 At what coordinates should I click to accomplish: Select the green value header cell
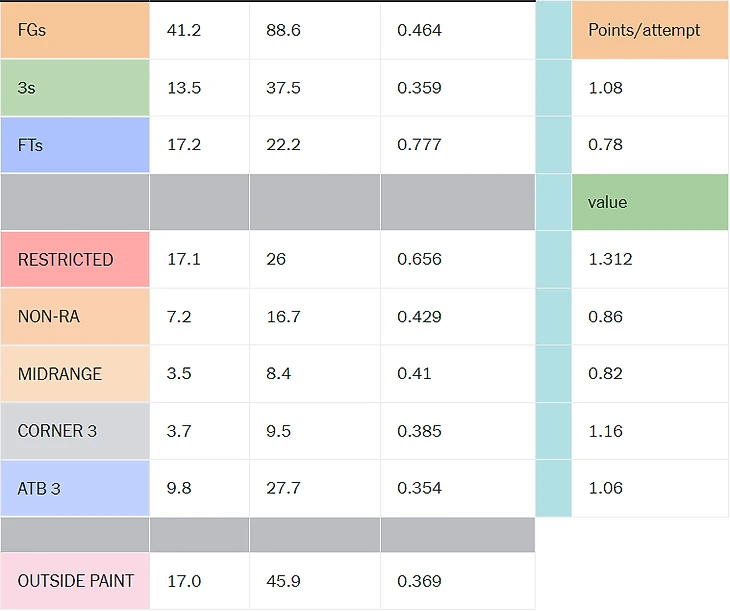[650, 202]
